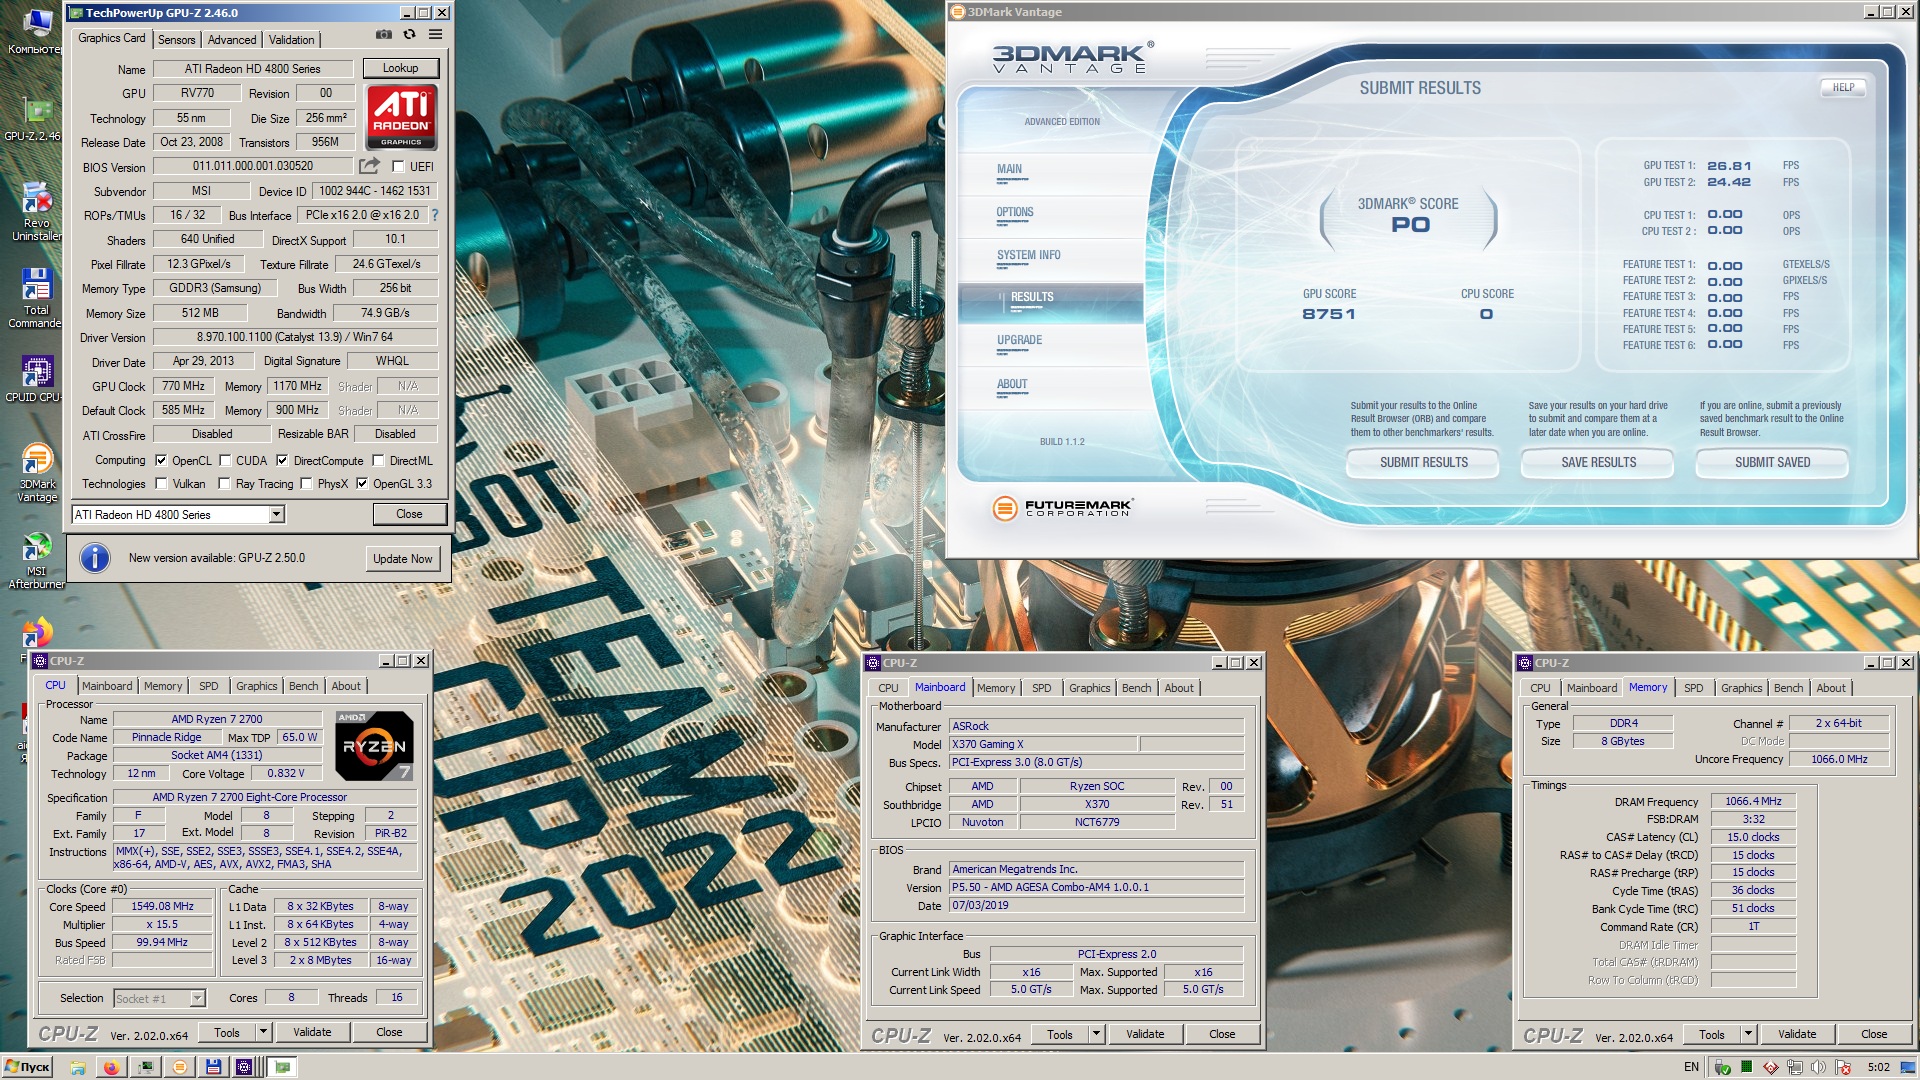Open the Total Commander desktop icon
The width and height of the screenshot is (1920, 1080).
coord(36,298)
